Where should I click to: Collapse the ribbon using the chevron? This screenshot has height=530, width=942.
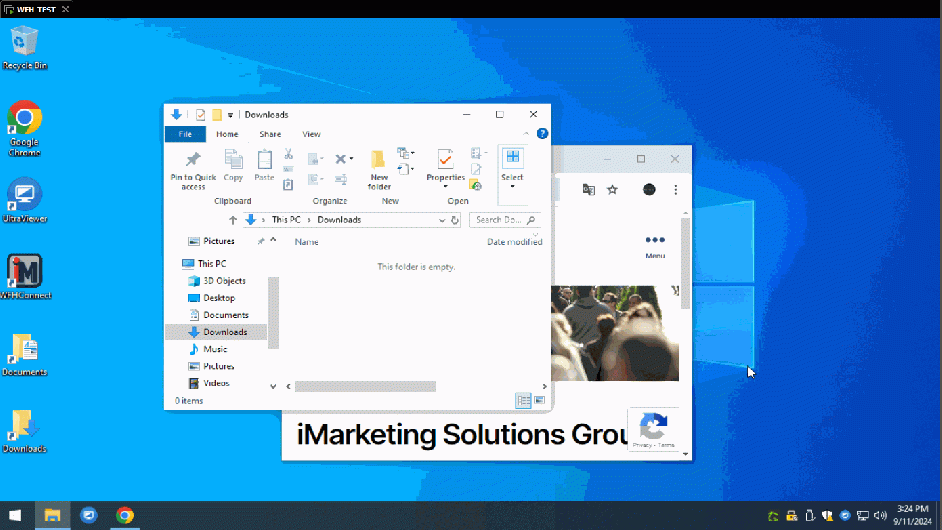528,133
